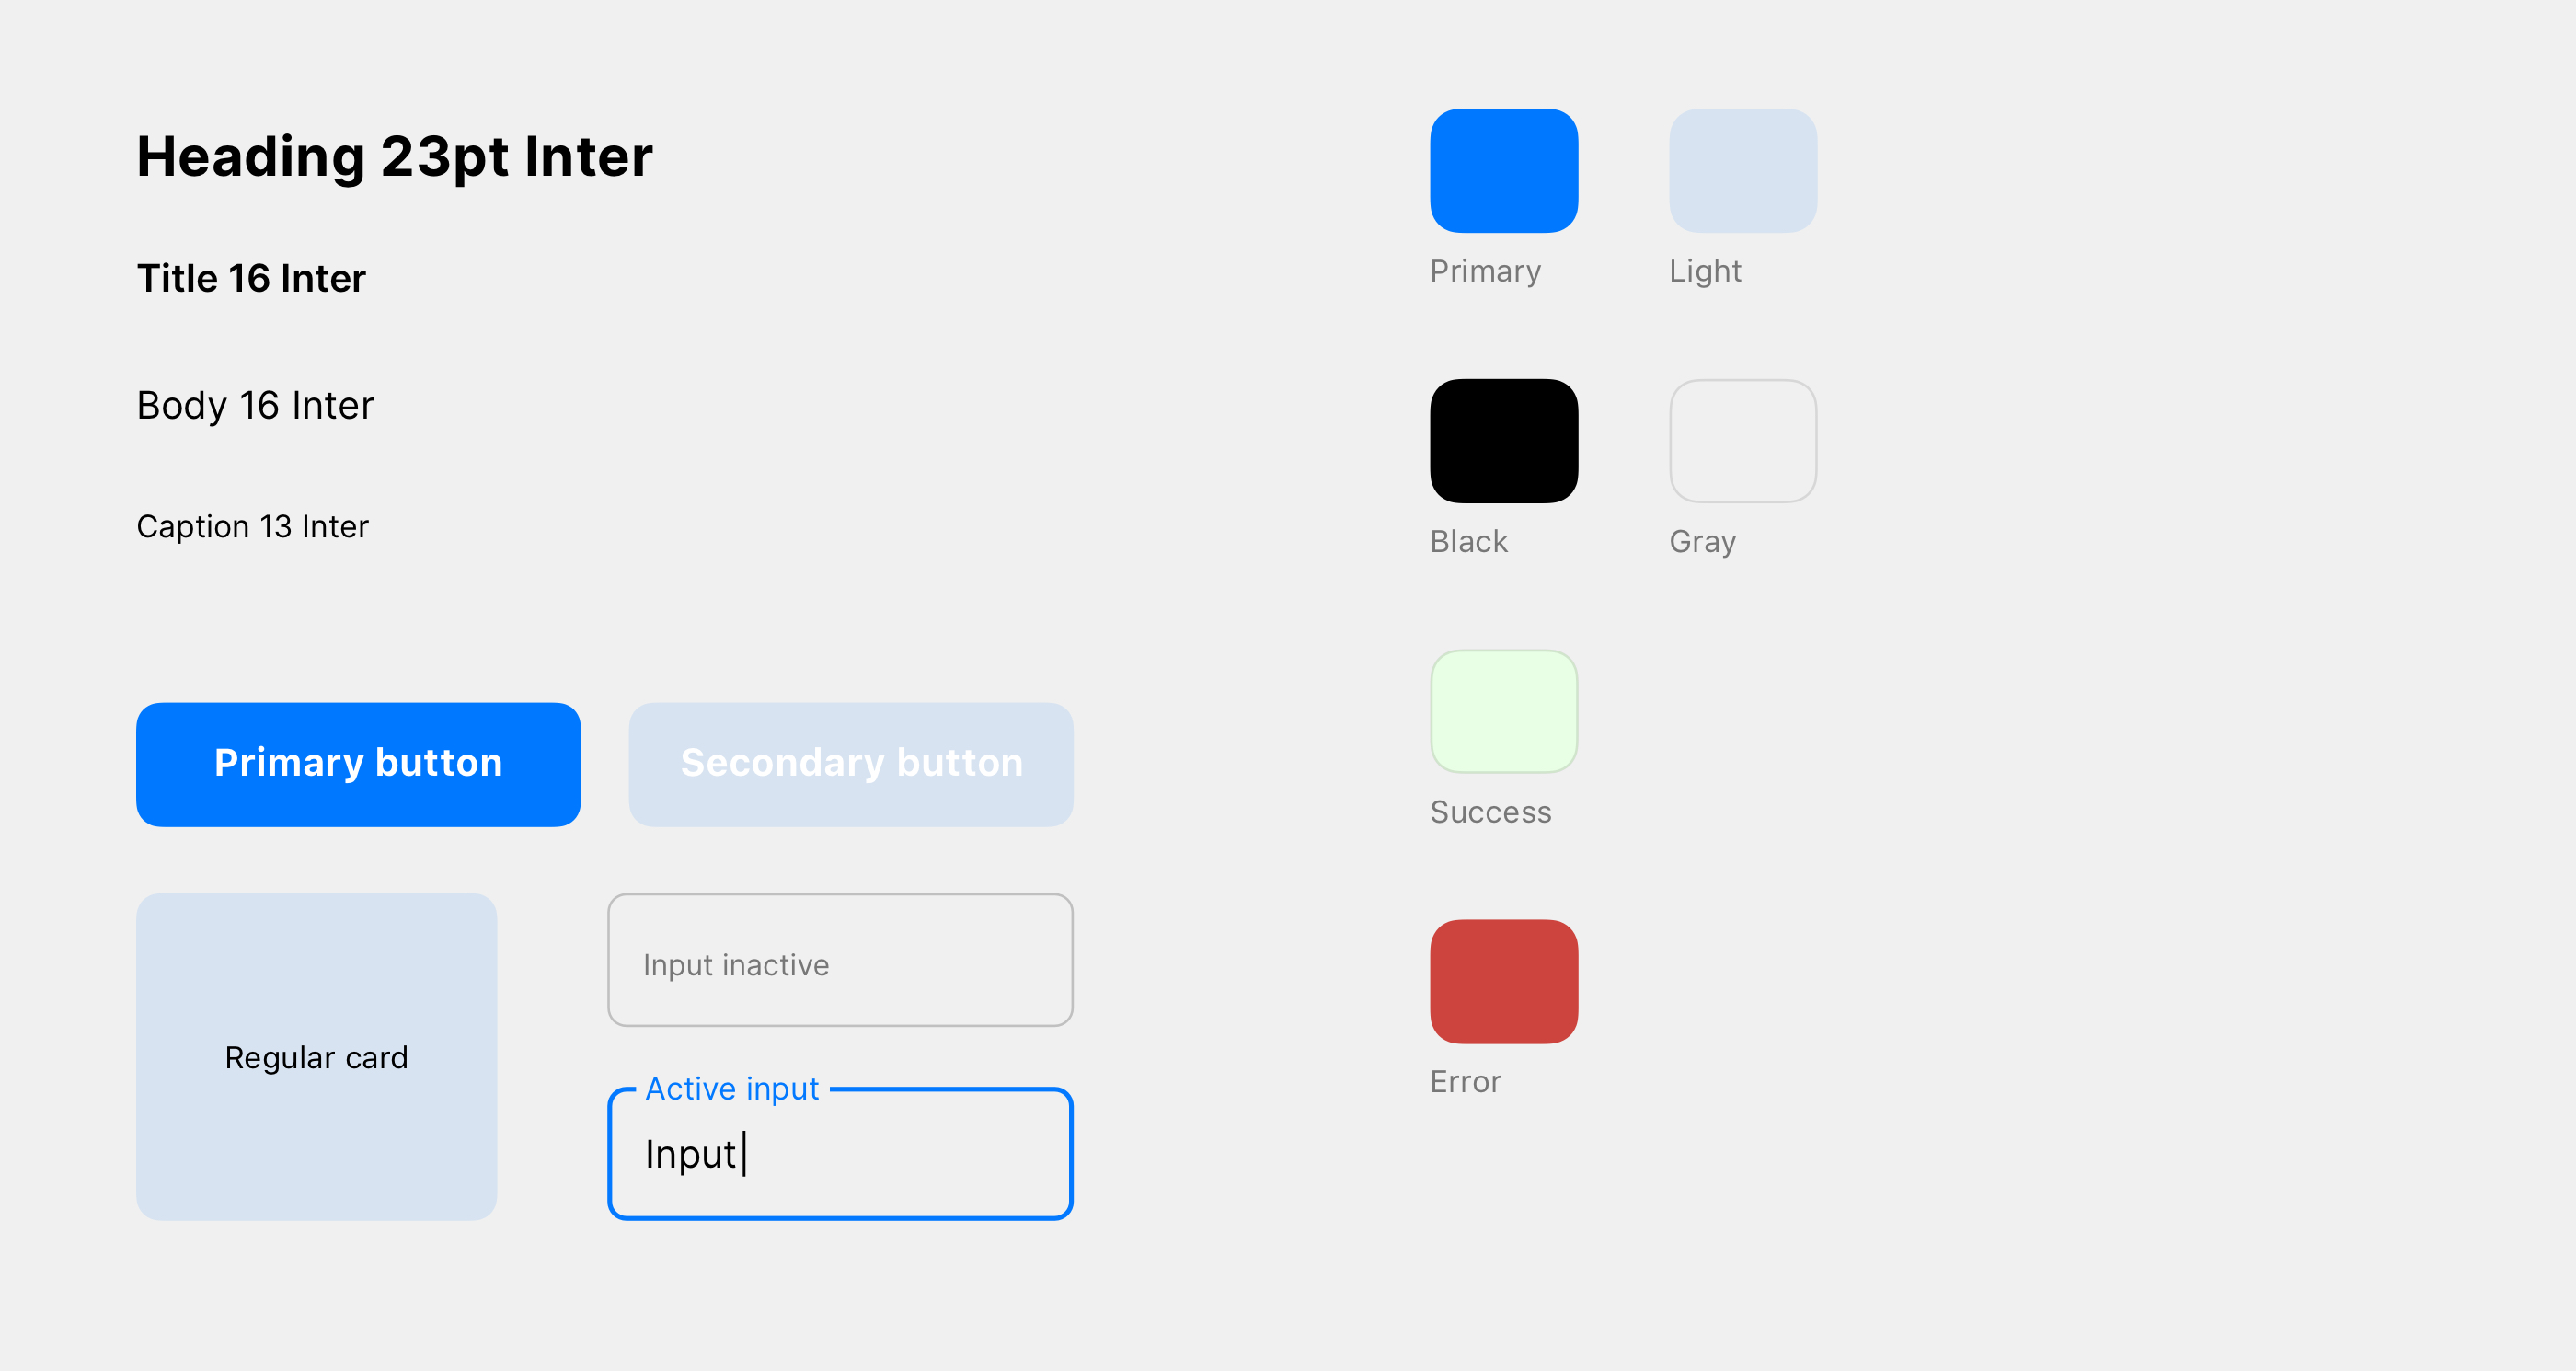Click the Caption 13 Inter label
This screenshot has height=1371, width=2576.
[252, 524]
